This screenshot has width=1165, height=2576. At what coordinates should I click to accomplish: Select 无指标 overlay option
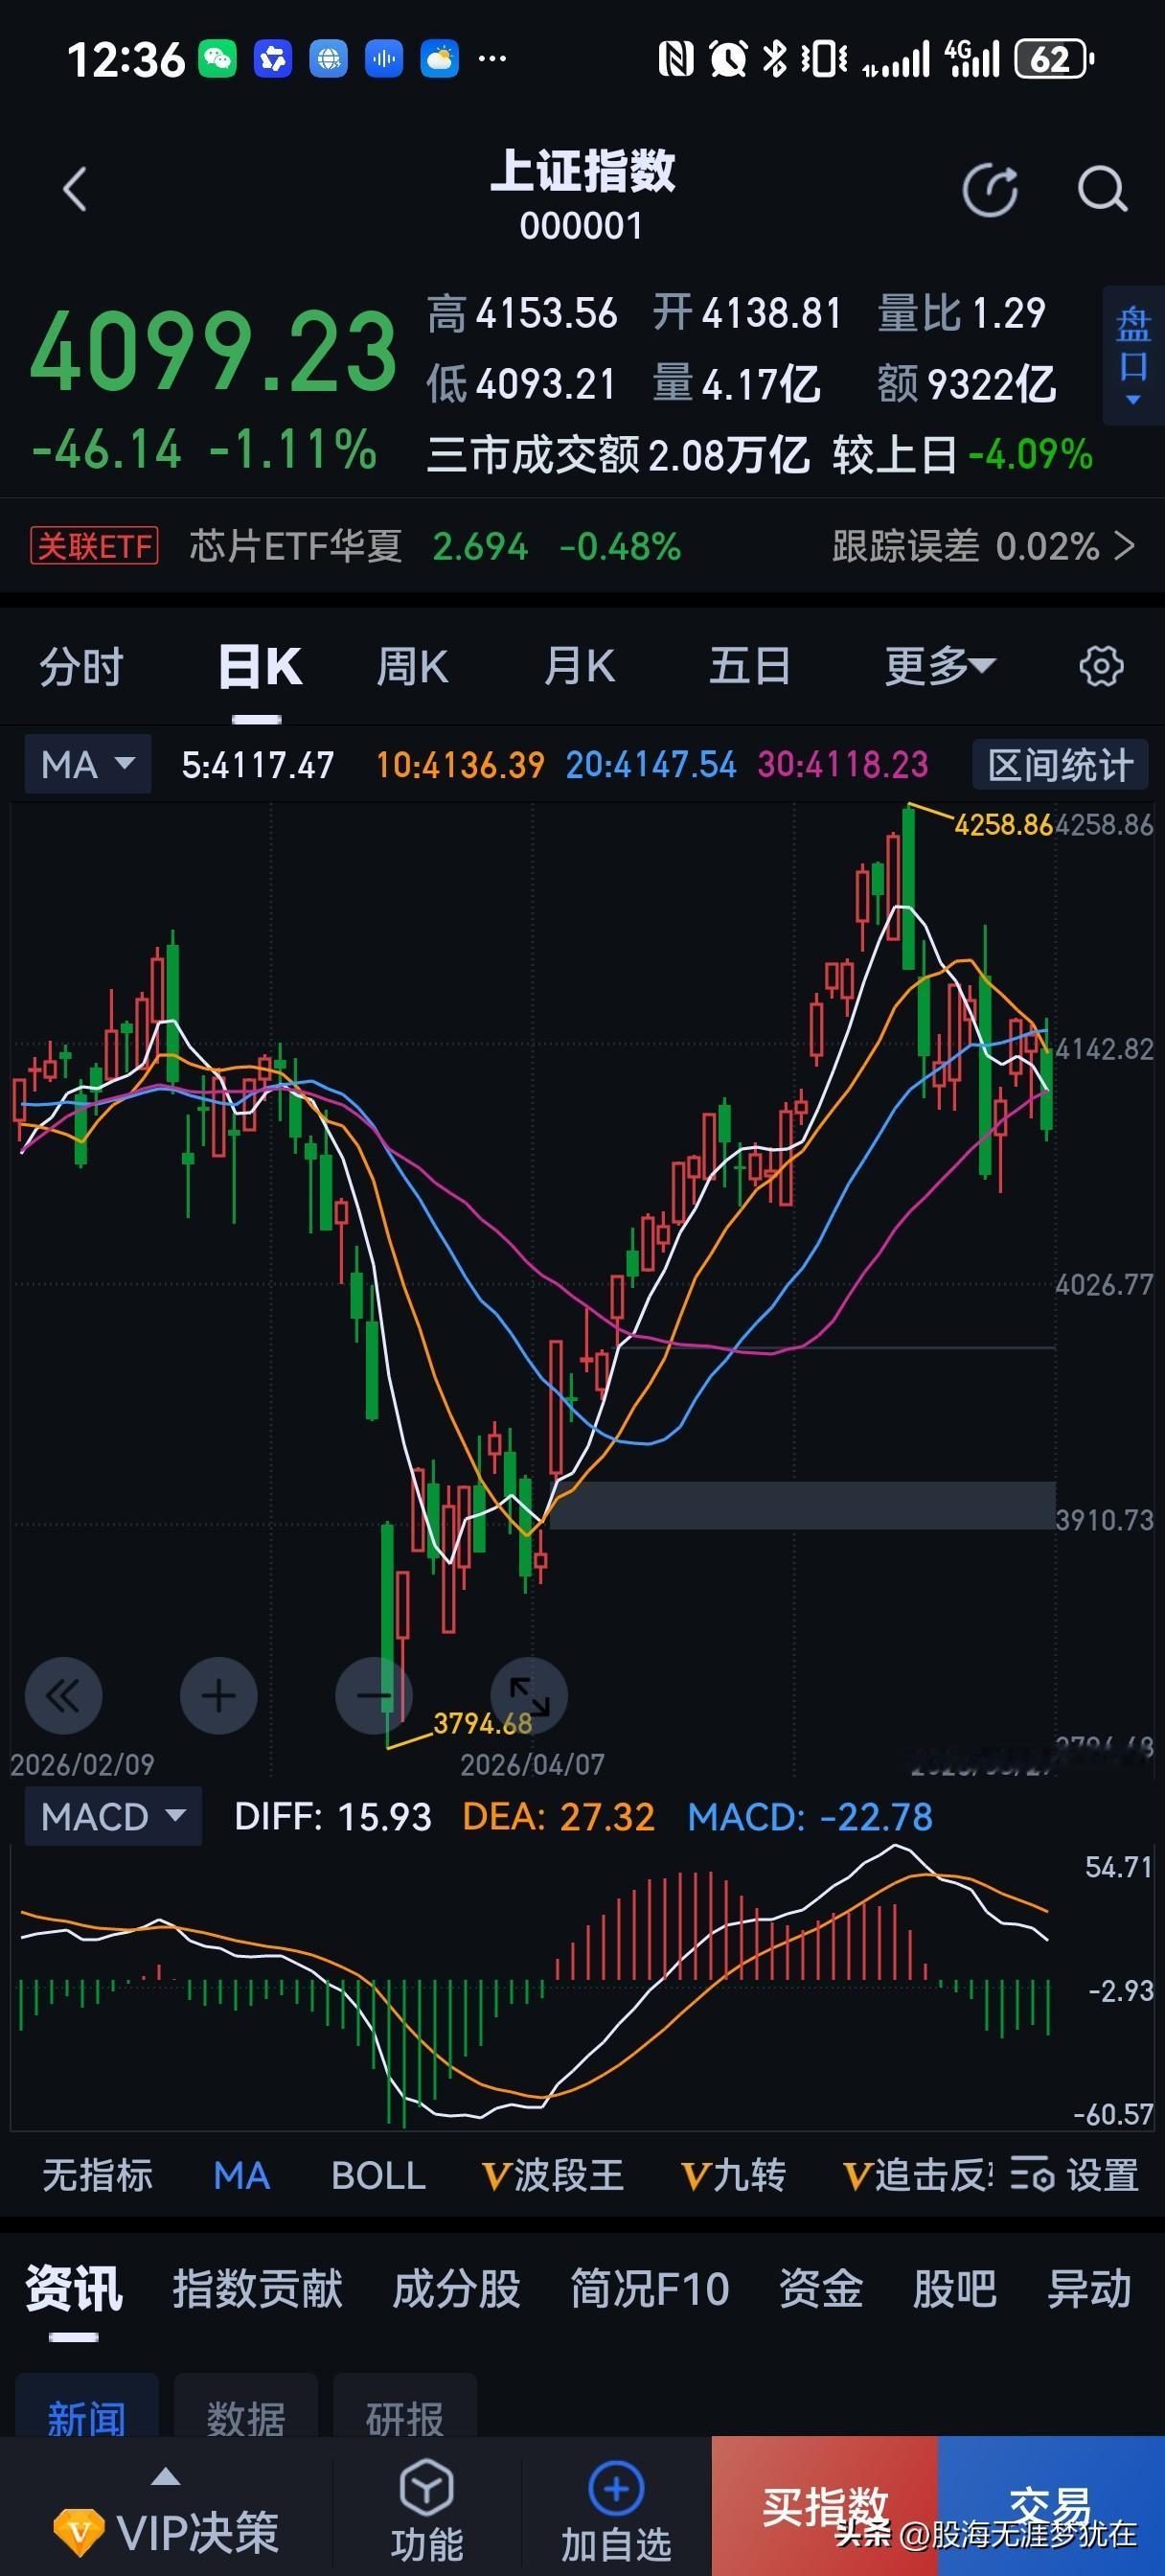pyautogui.click(x=98, y=2175)
